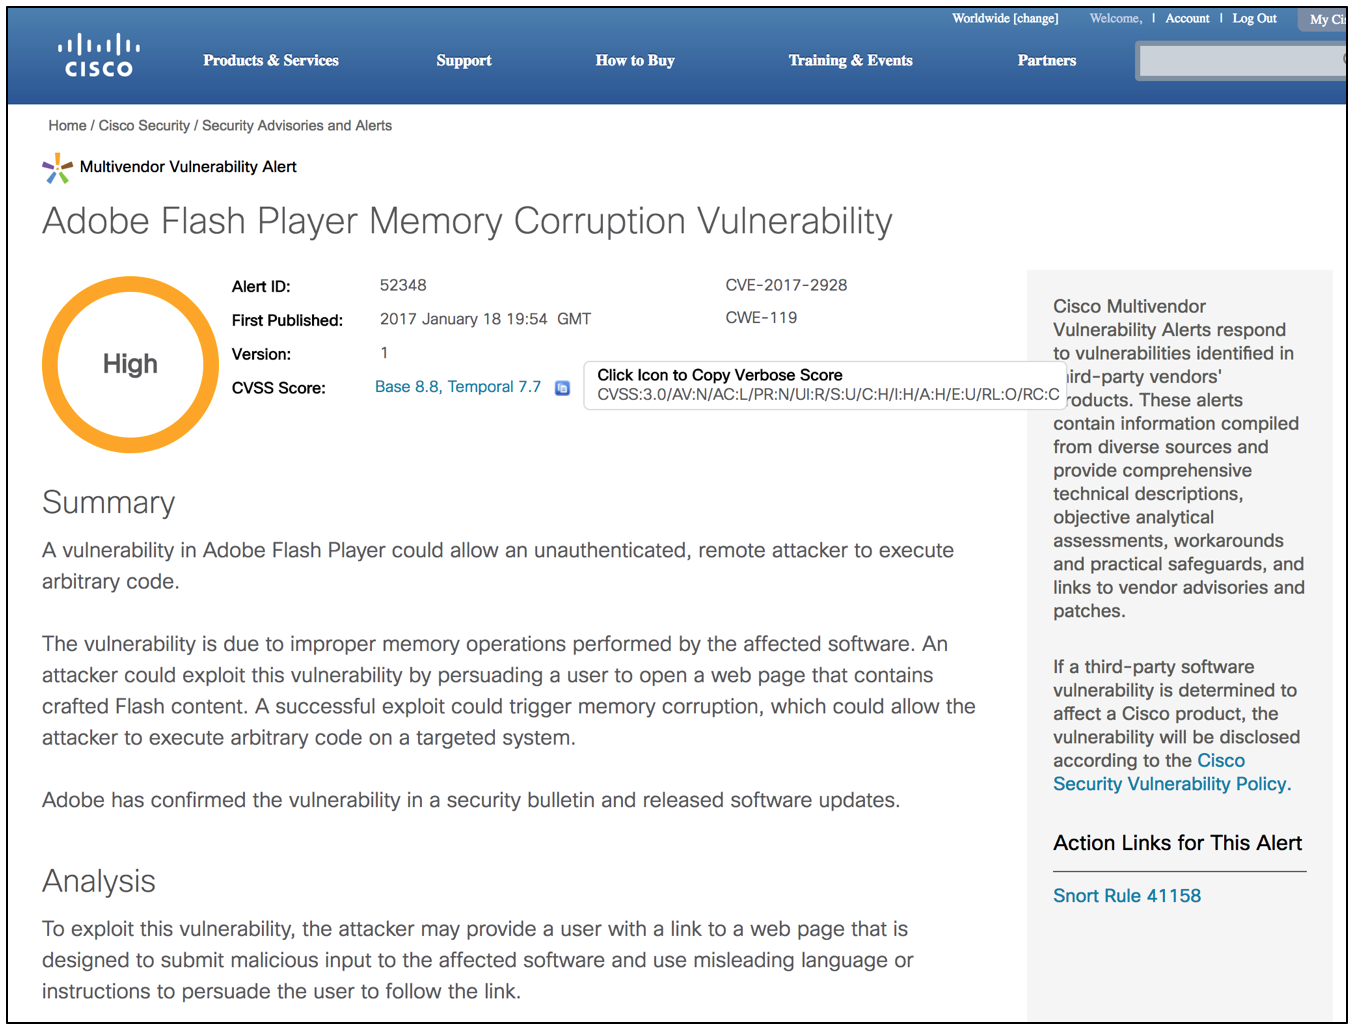Open the Base 8.8, Temporal 7.7 score link
The image size is (1362, 1036).
(457, 387)
